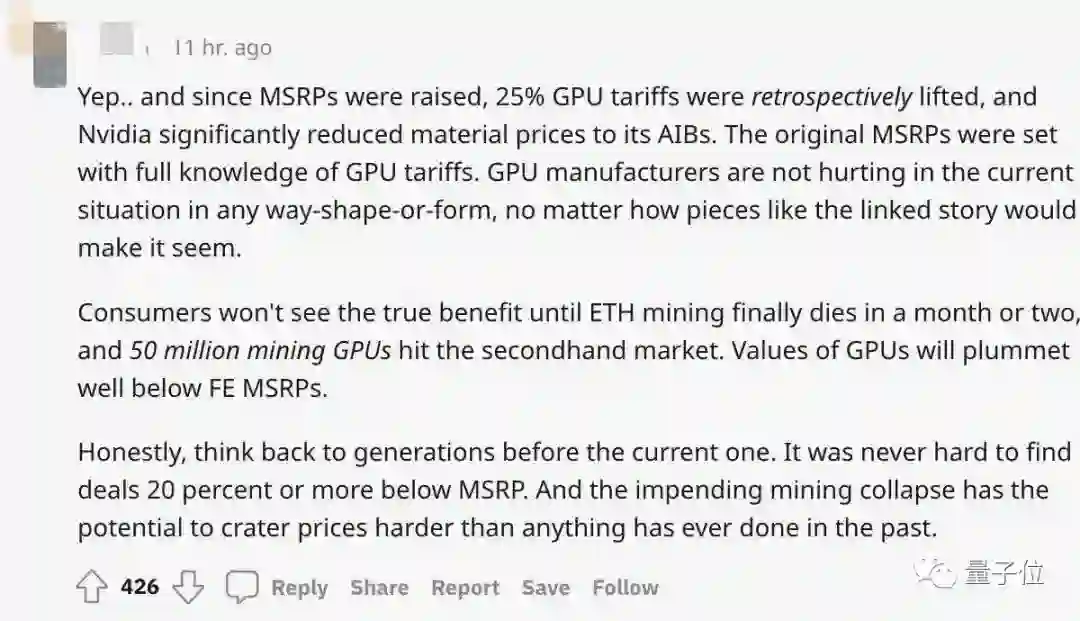Click the commenter's avatar image
Screen dimensions: 1080x621
pyautogui.click(x=49, y=55)
